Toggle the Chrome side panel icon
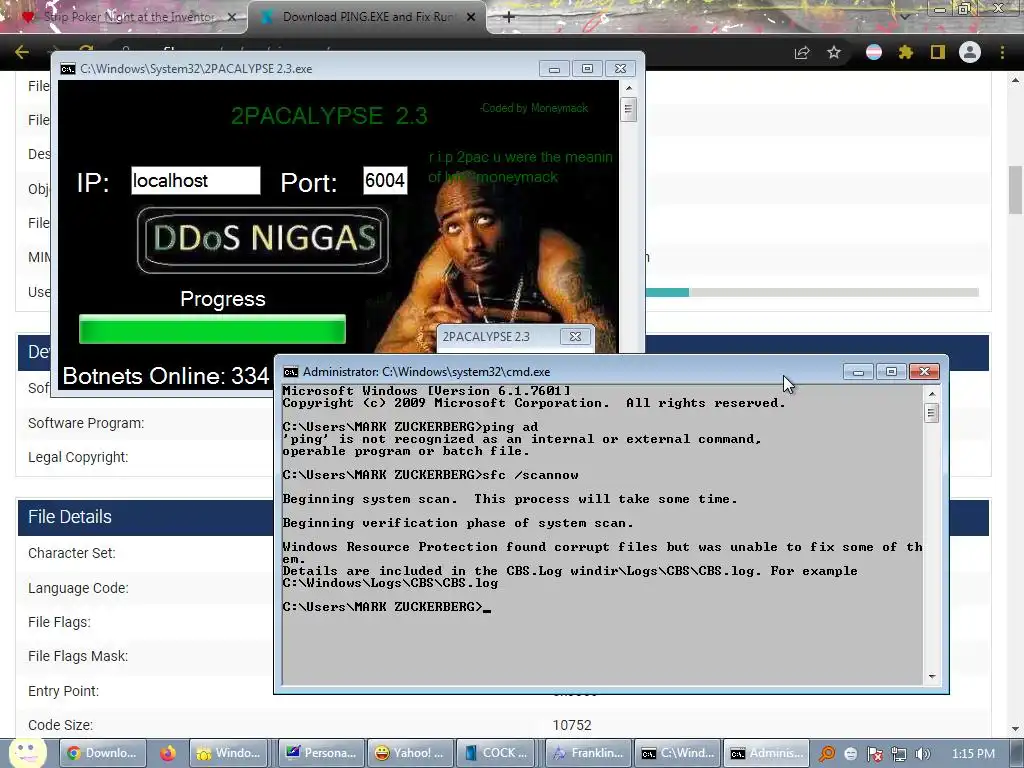The image size is (1024, 768). (938, 52)
